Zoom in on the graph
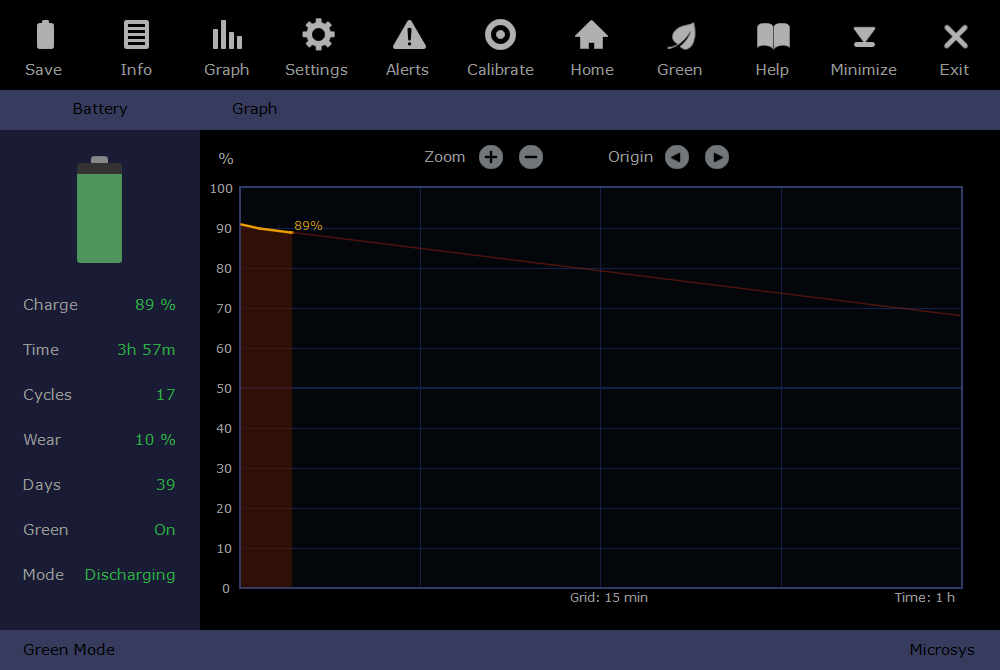The width and height of the screenshot is (1000, 670). pyautogui.click(x=490, y=157)
